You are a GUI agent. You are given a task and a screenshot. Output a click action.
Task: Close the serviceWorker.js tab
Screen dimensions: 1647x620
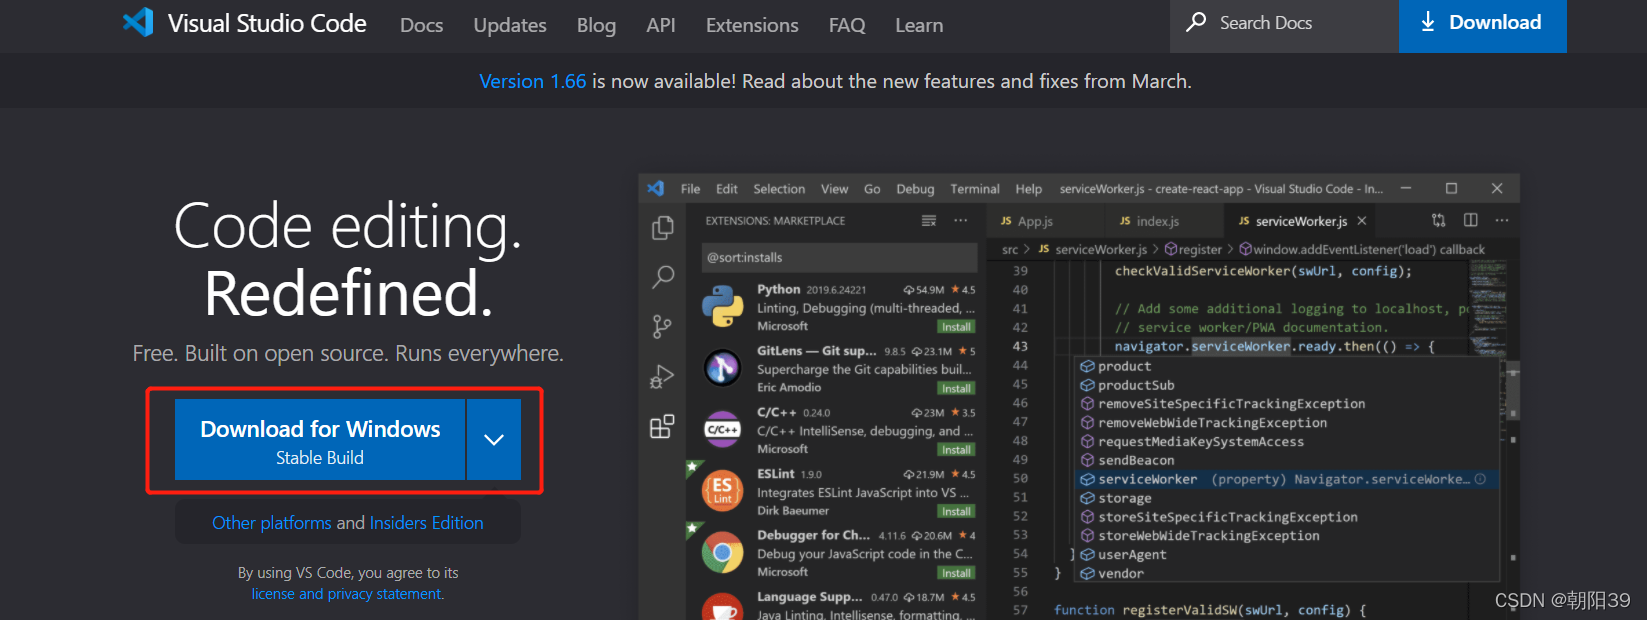click(1362, 221)
